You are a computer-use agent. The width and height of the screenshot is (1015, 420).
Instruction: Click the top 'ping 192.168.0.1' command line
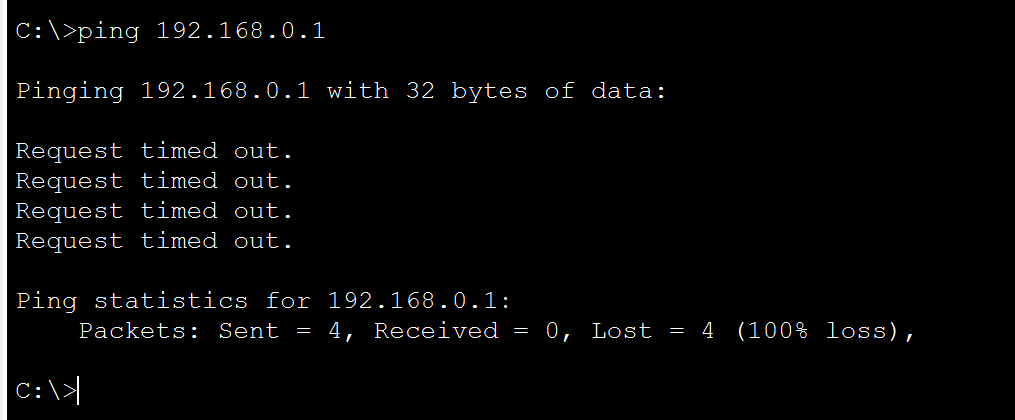[x=170, y=31]
